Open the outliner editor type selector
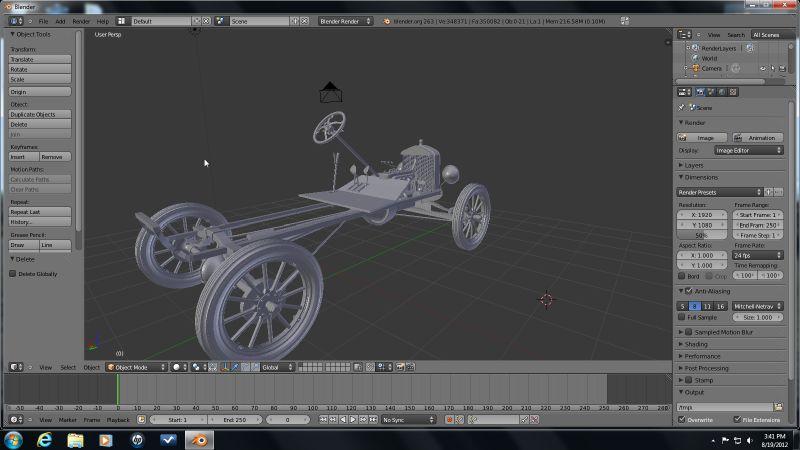Viewport: 800px width, 450px height. (684, 35)
